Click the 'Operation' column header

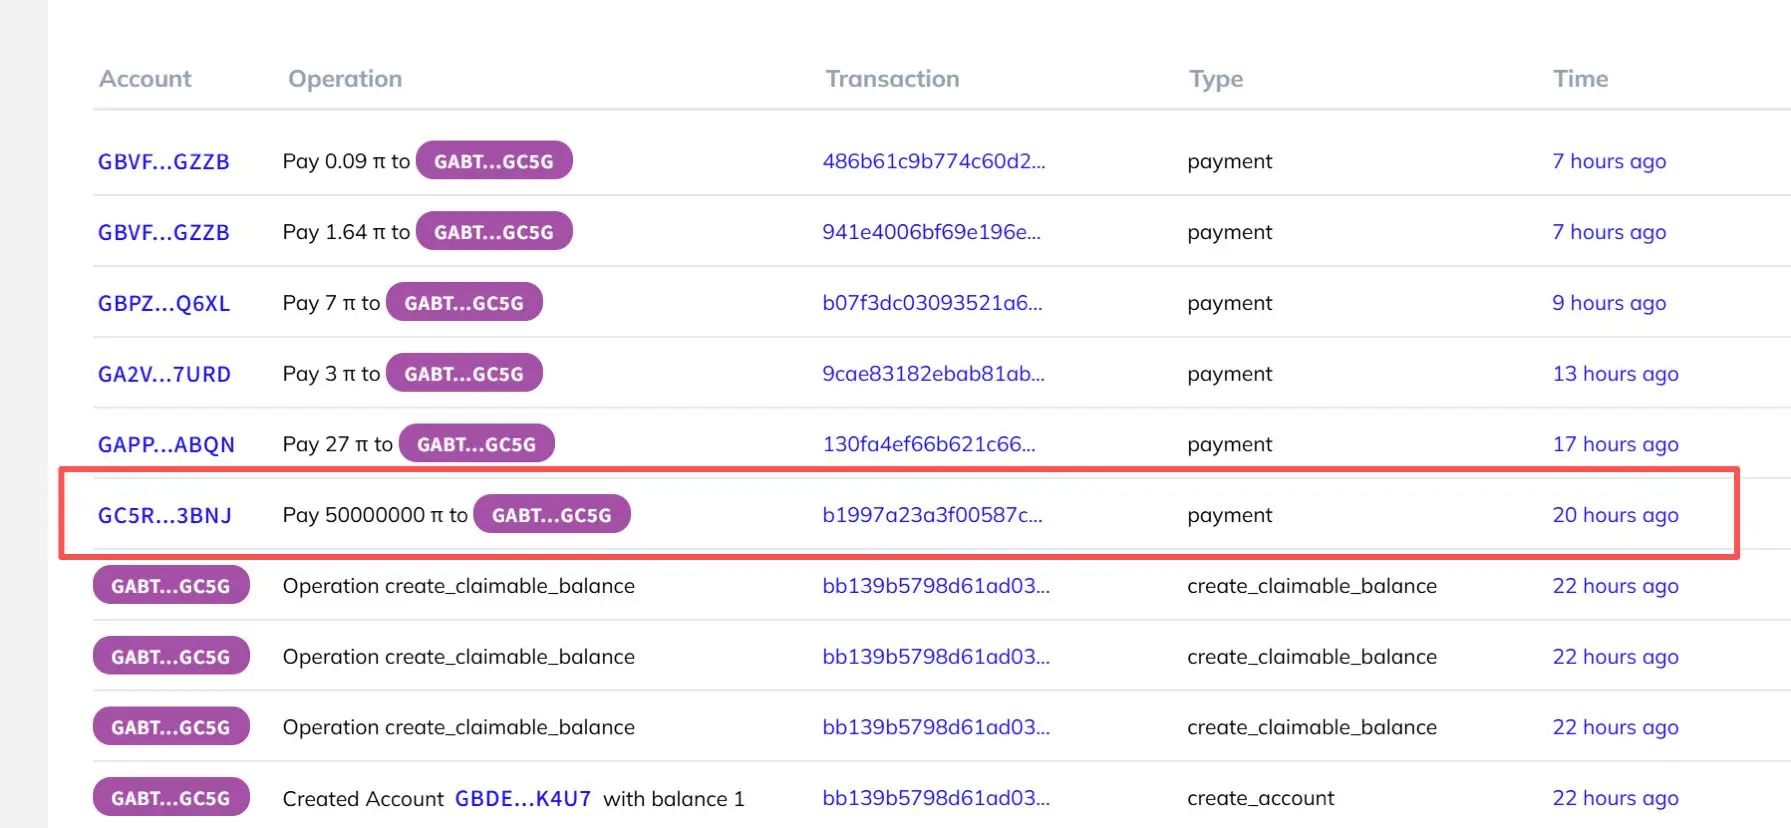[345, 79]
